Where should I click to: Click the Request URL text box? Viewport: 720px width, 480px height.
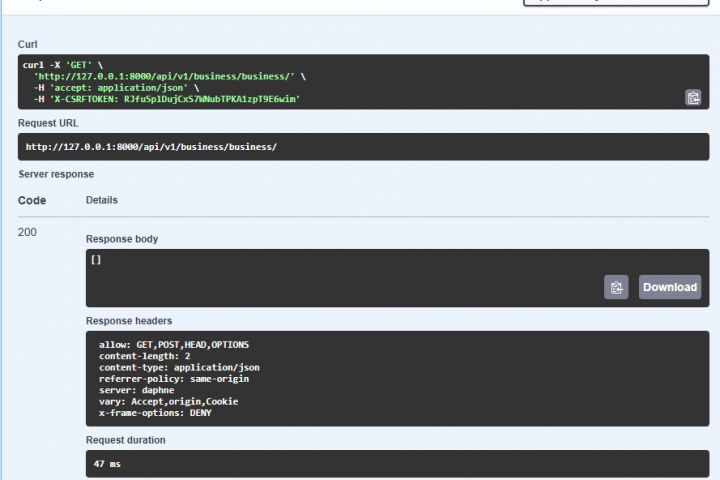coord(363,147)
